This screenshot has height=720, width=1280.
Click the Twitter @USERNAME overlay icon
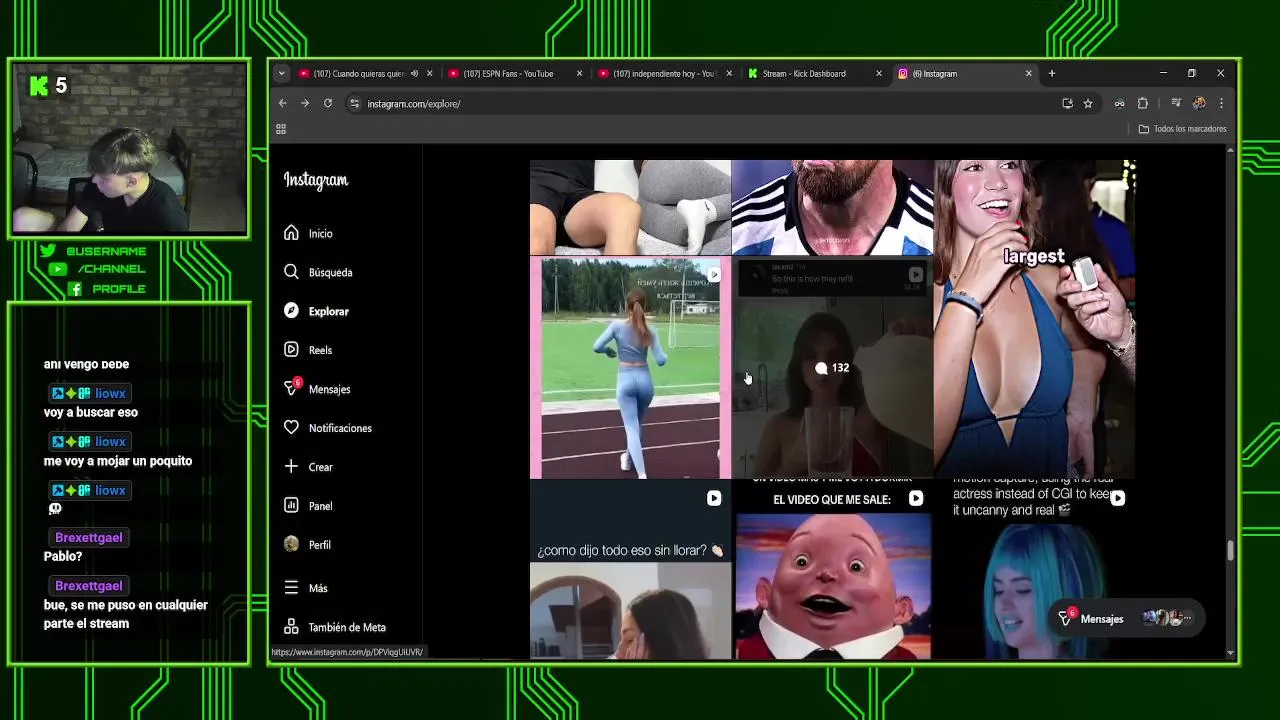tap(48, 251)
